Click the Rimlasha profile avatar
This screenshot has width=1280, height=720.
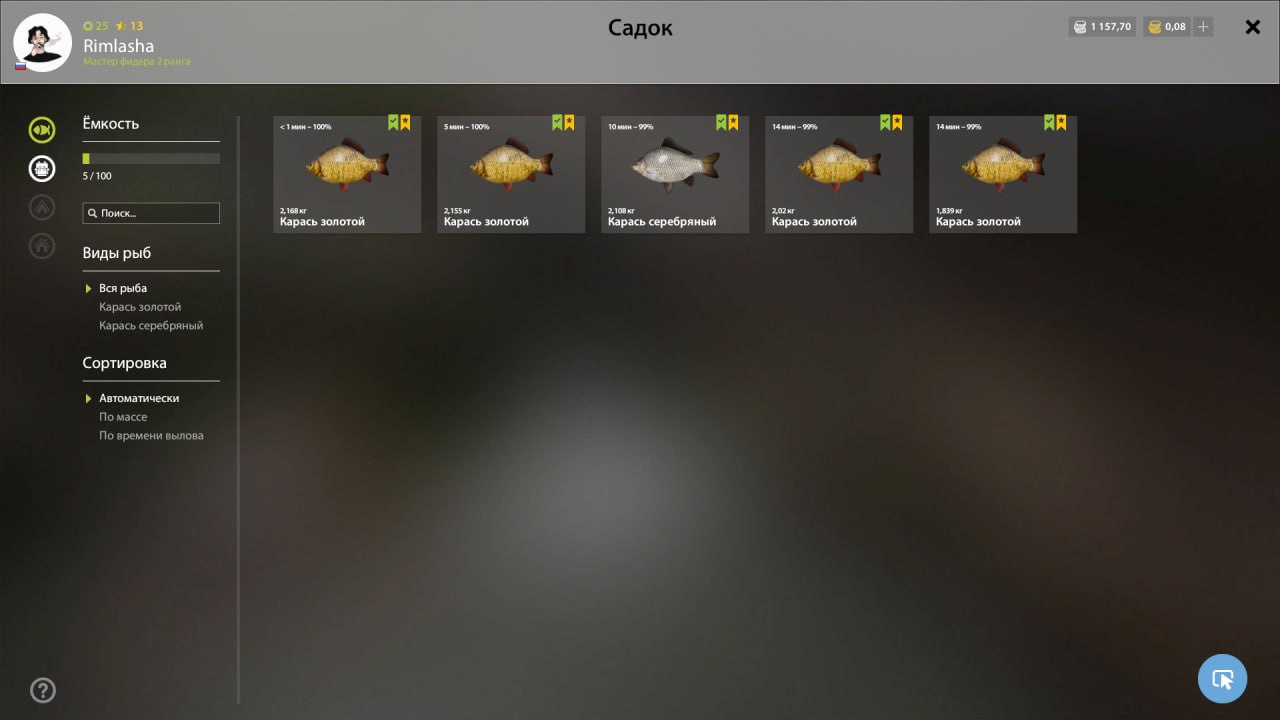pos(42,42)
